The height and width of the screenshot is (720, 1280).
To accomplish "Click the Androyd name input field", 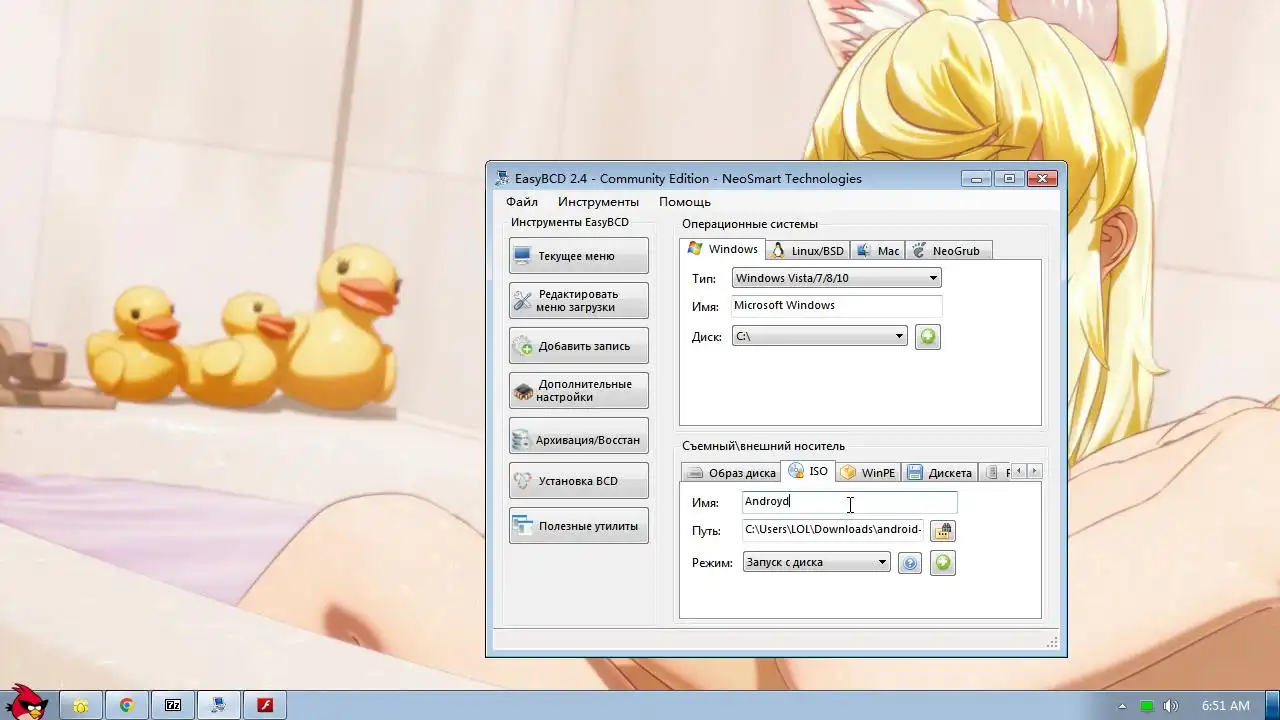I will tap(850, 502).
